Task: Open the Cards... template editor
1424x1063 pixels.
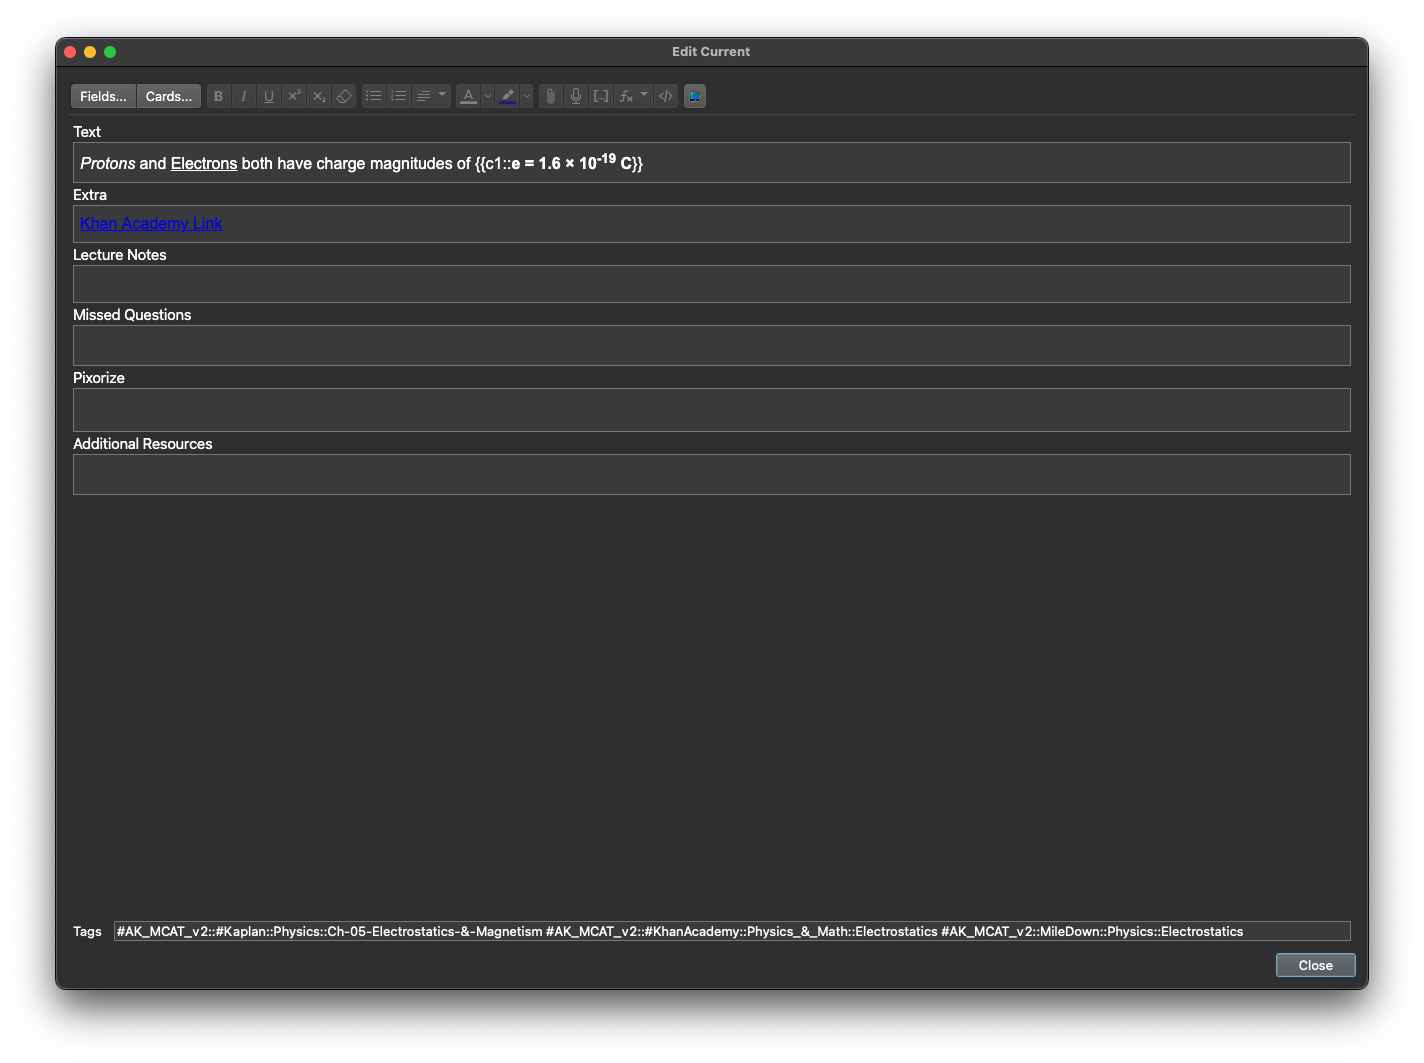Action: 168,96
